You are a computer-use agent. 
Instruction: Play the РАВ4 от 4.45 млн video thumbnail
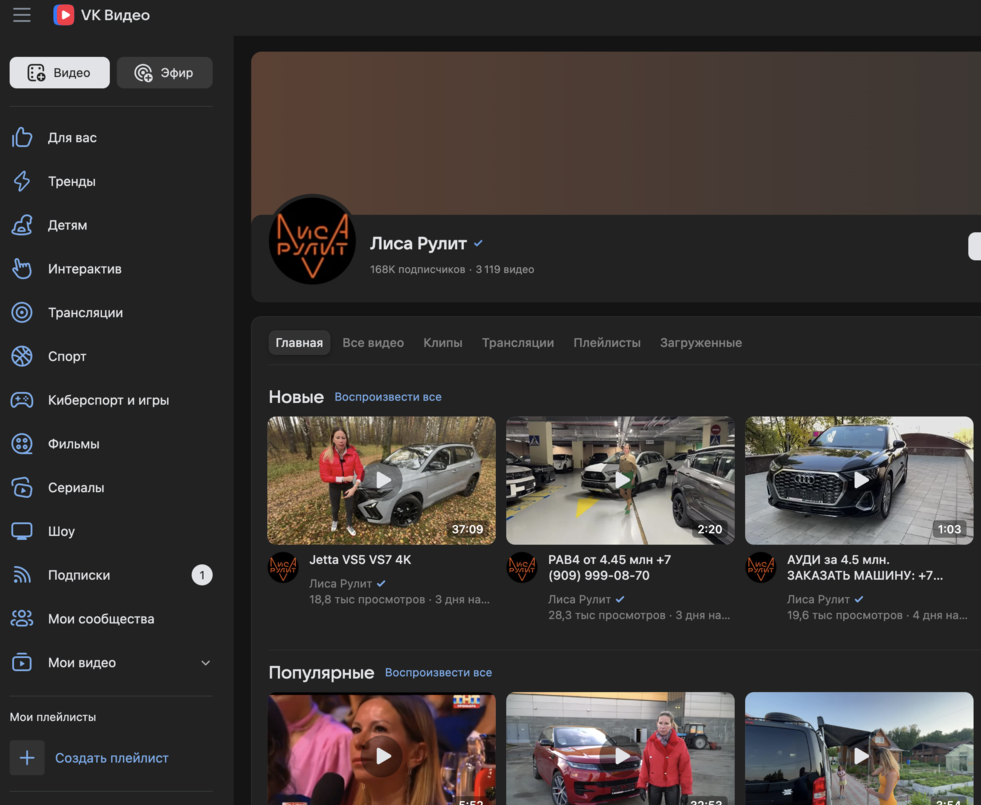621,480
